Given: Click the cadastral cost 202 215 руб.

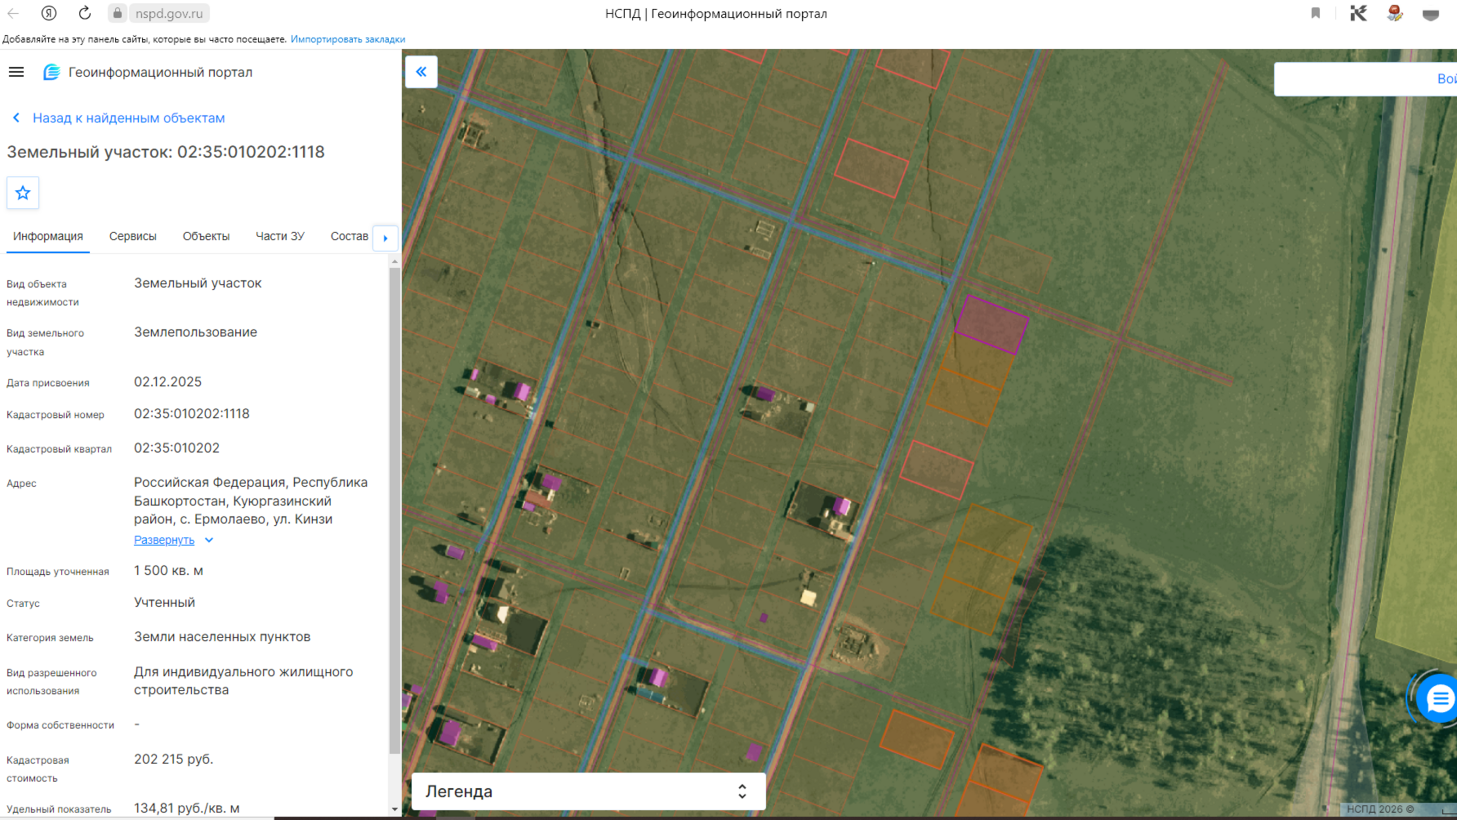Looking at the screenshot, I should tap(174, 759).
